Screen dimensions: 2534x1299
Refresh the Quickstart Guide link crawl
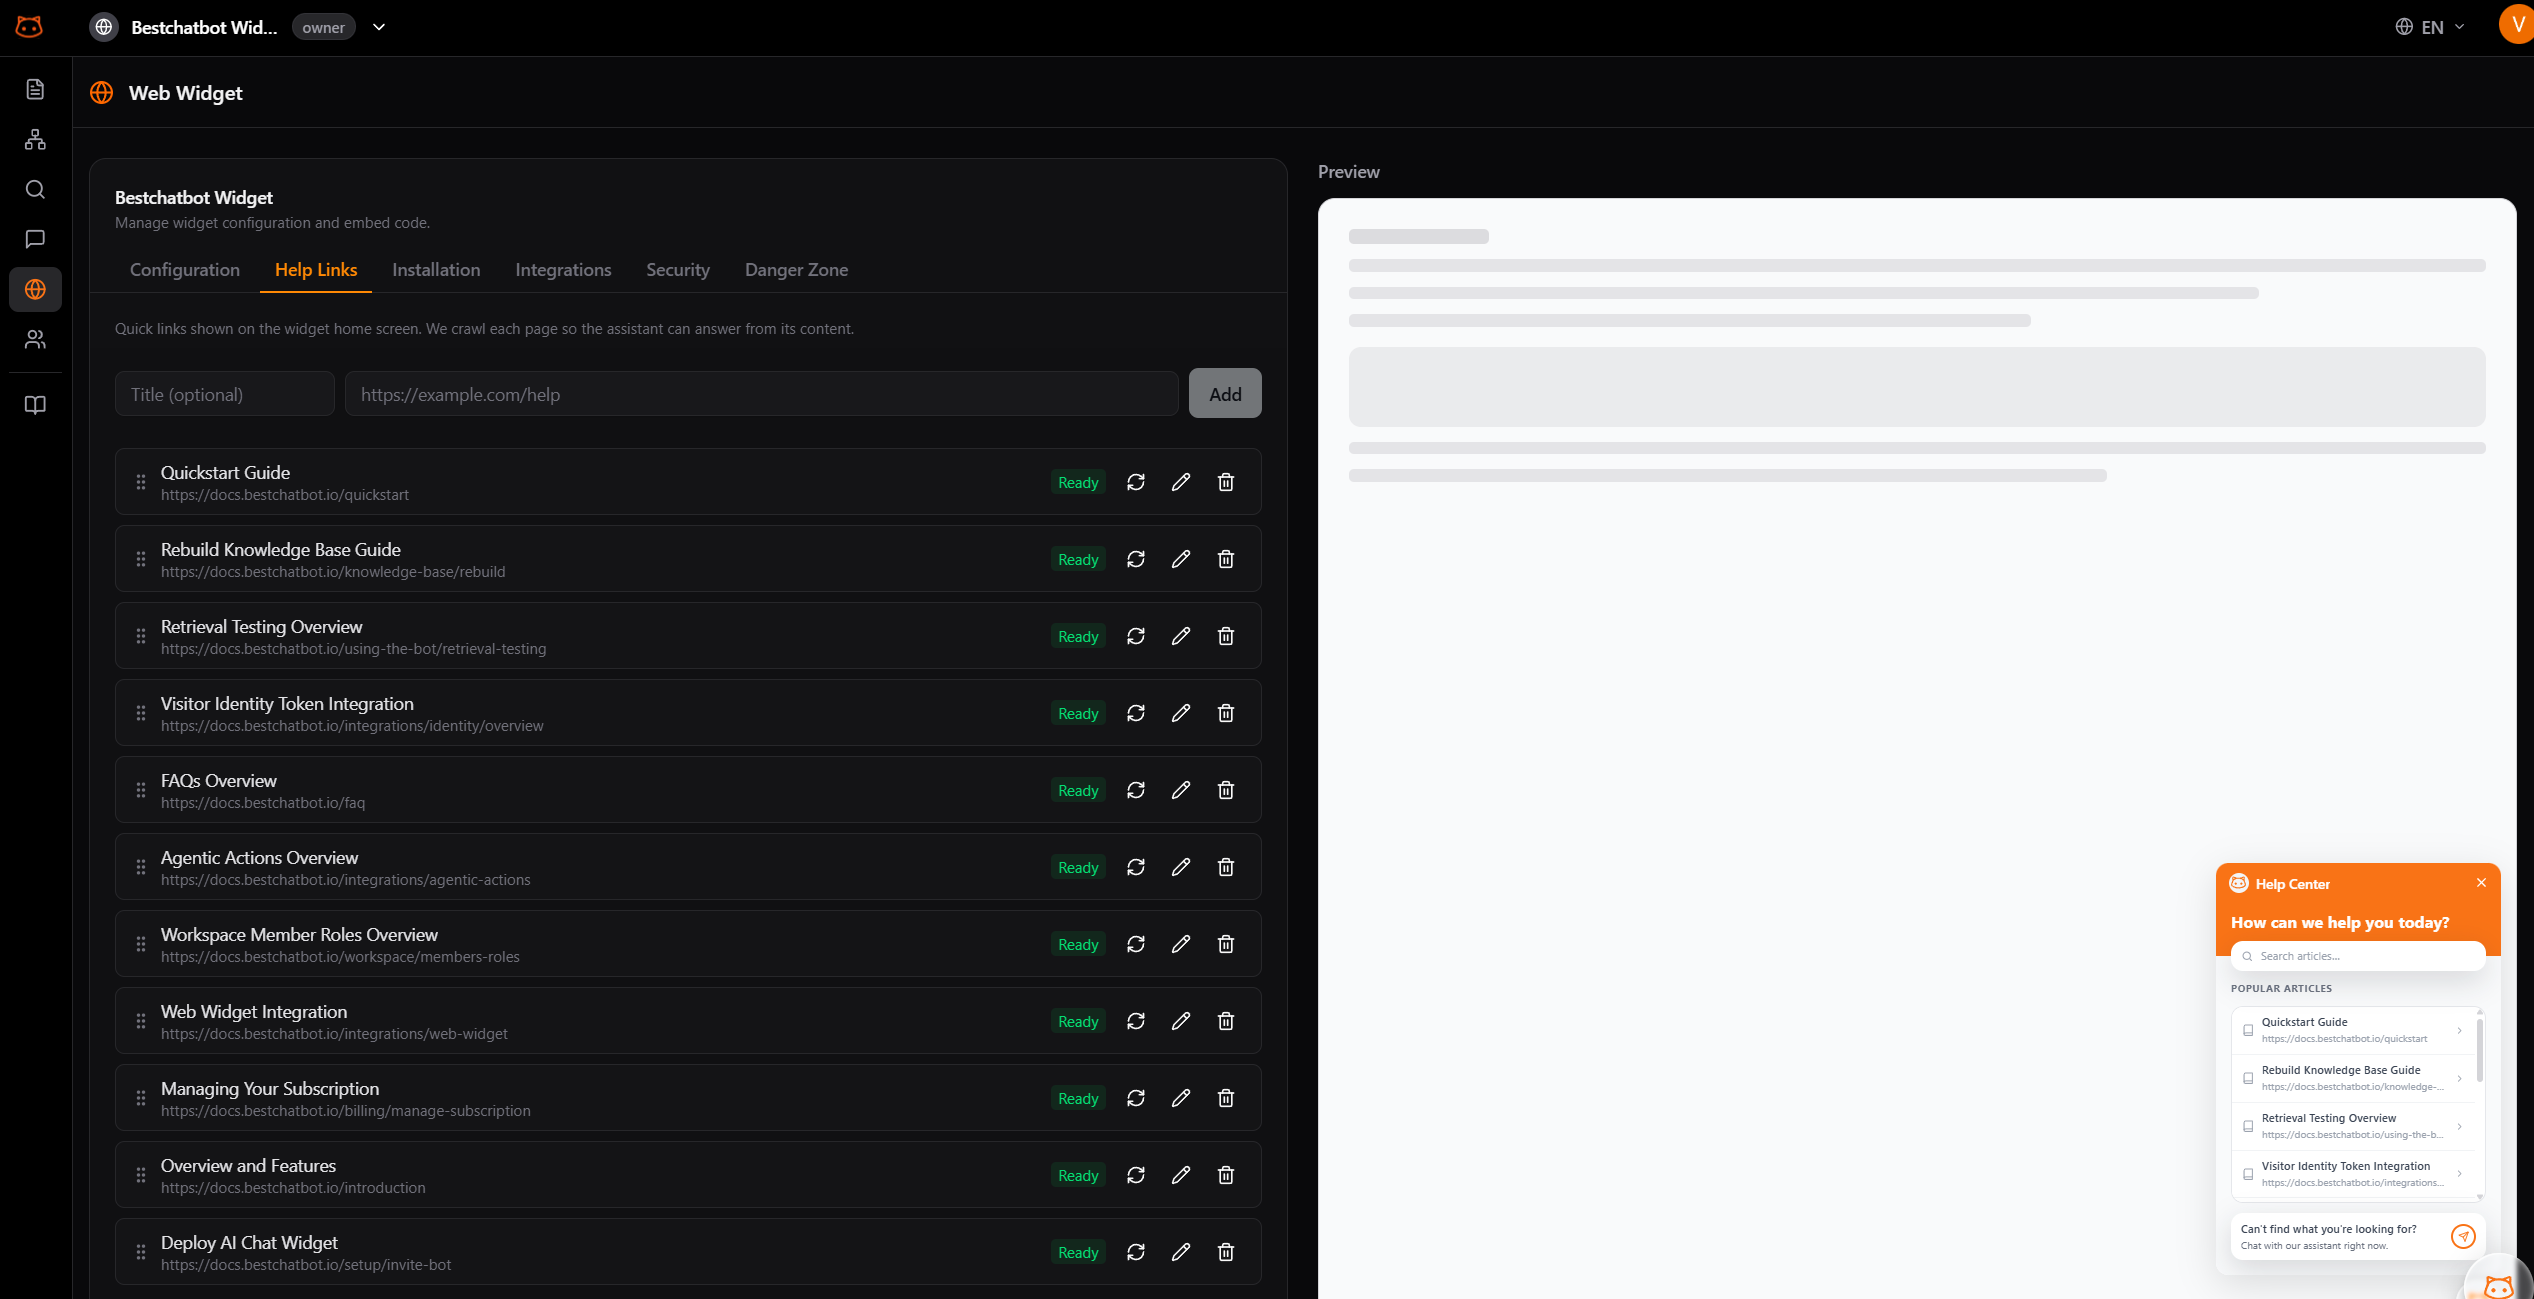(1136, 482)
